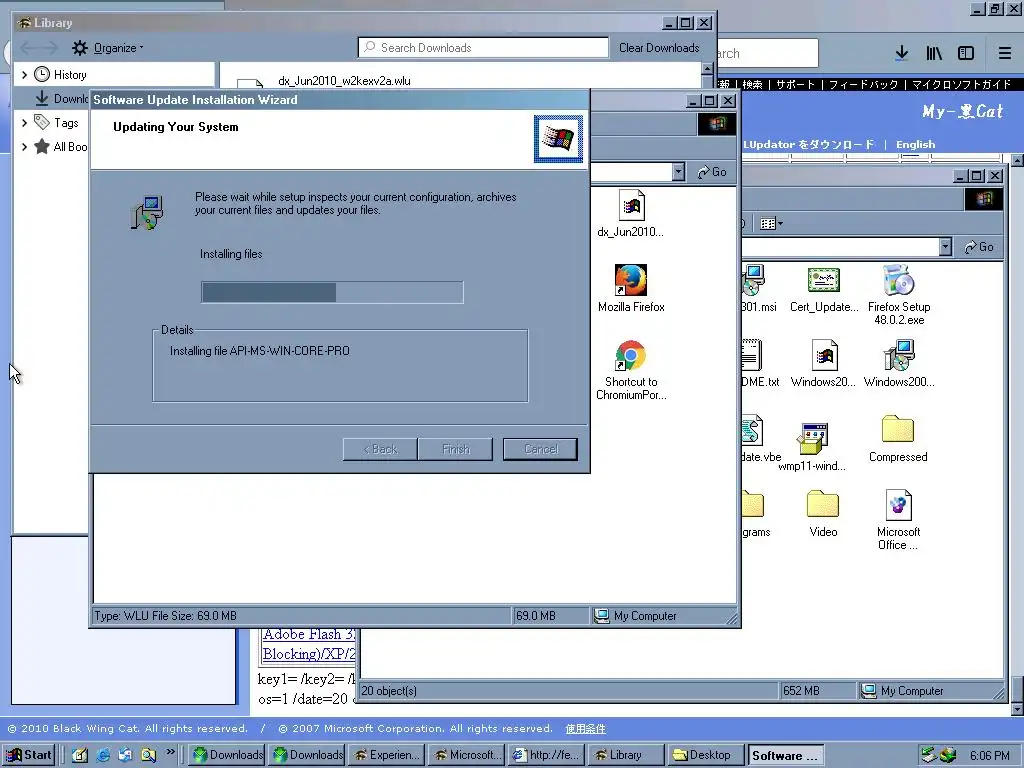This screenshot has height=768, width=1024.
Task: Click the browser page scroll down arrow
Action: tap(1017, 709)
